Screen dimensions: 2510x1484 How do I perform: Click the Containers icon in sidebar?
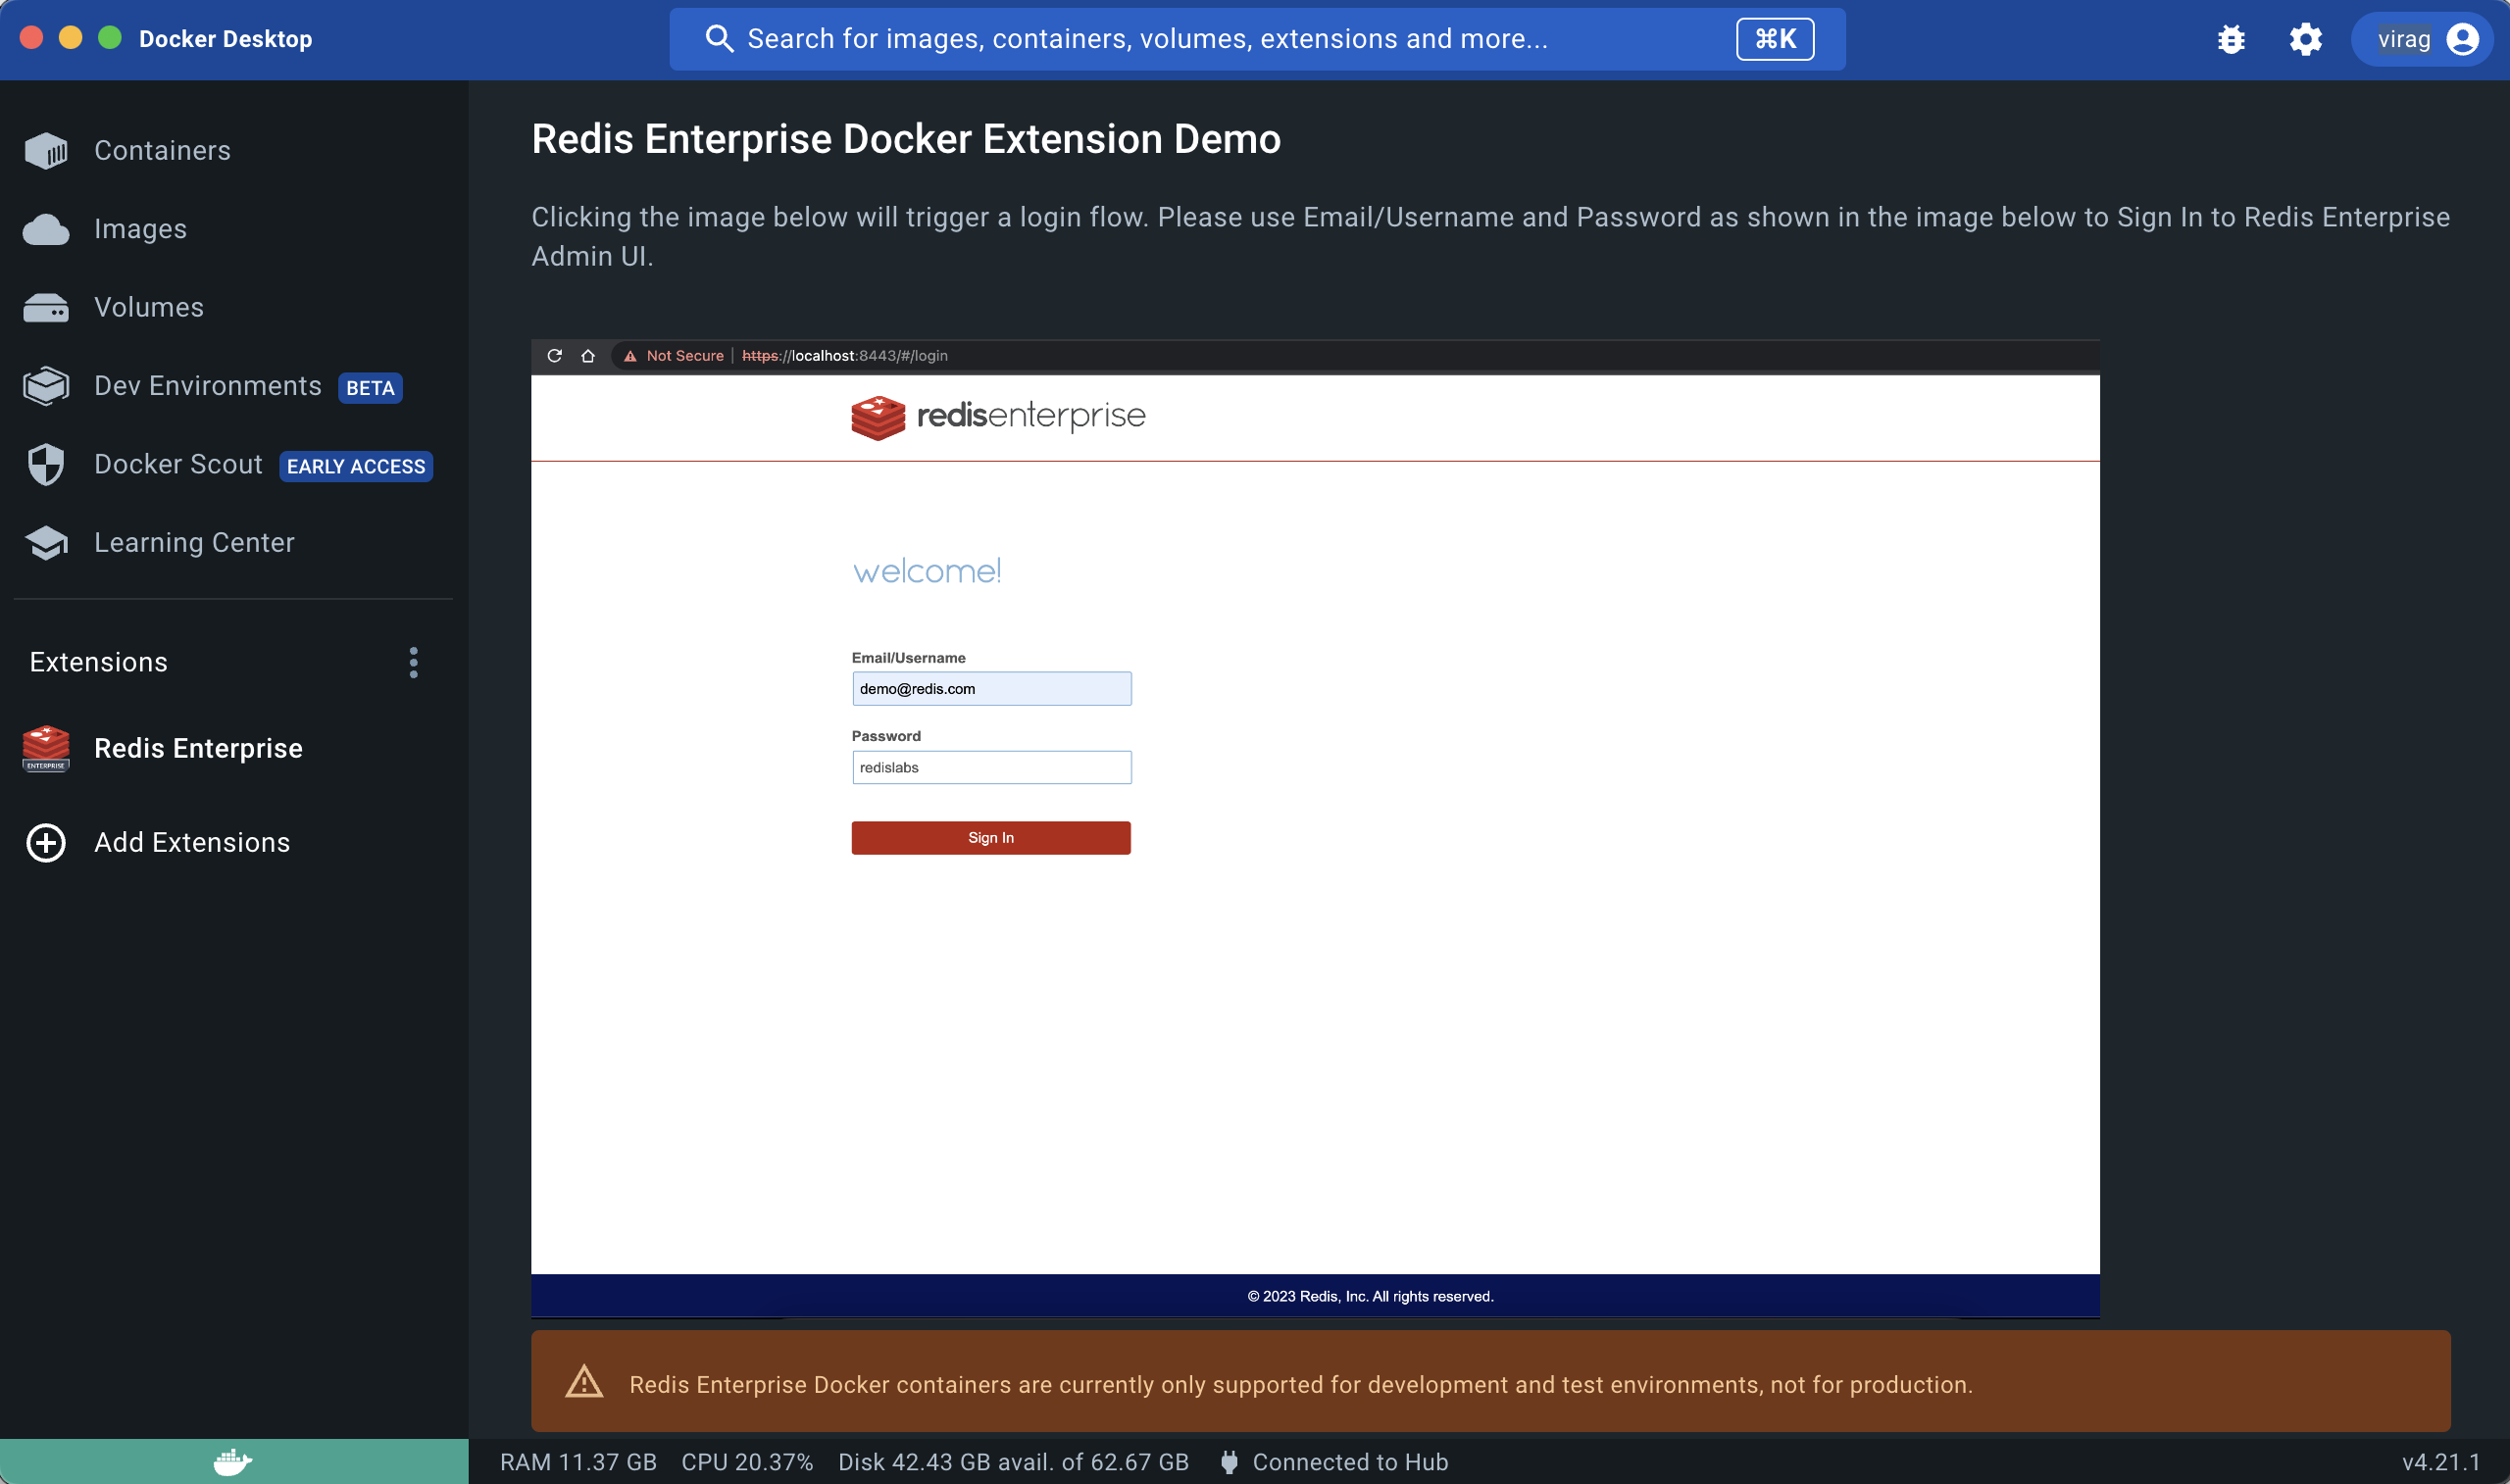(x=46, y=151)
